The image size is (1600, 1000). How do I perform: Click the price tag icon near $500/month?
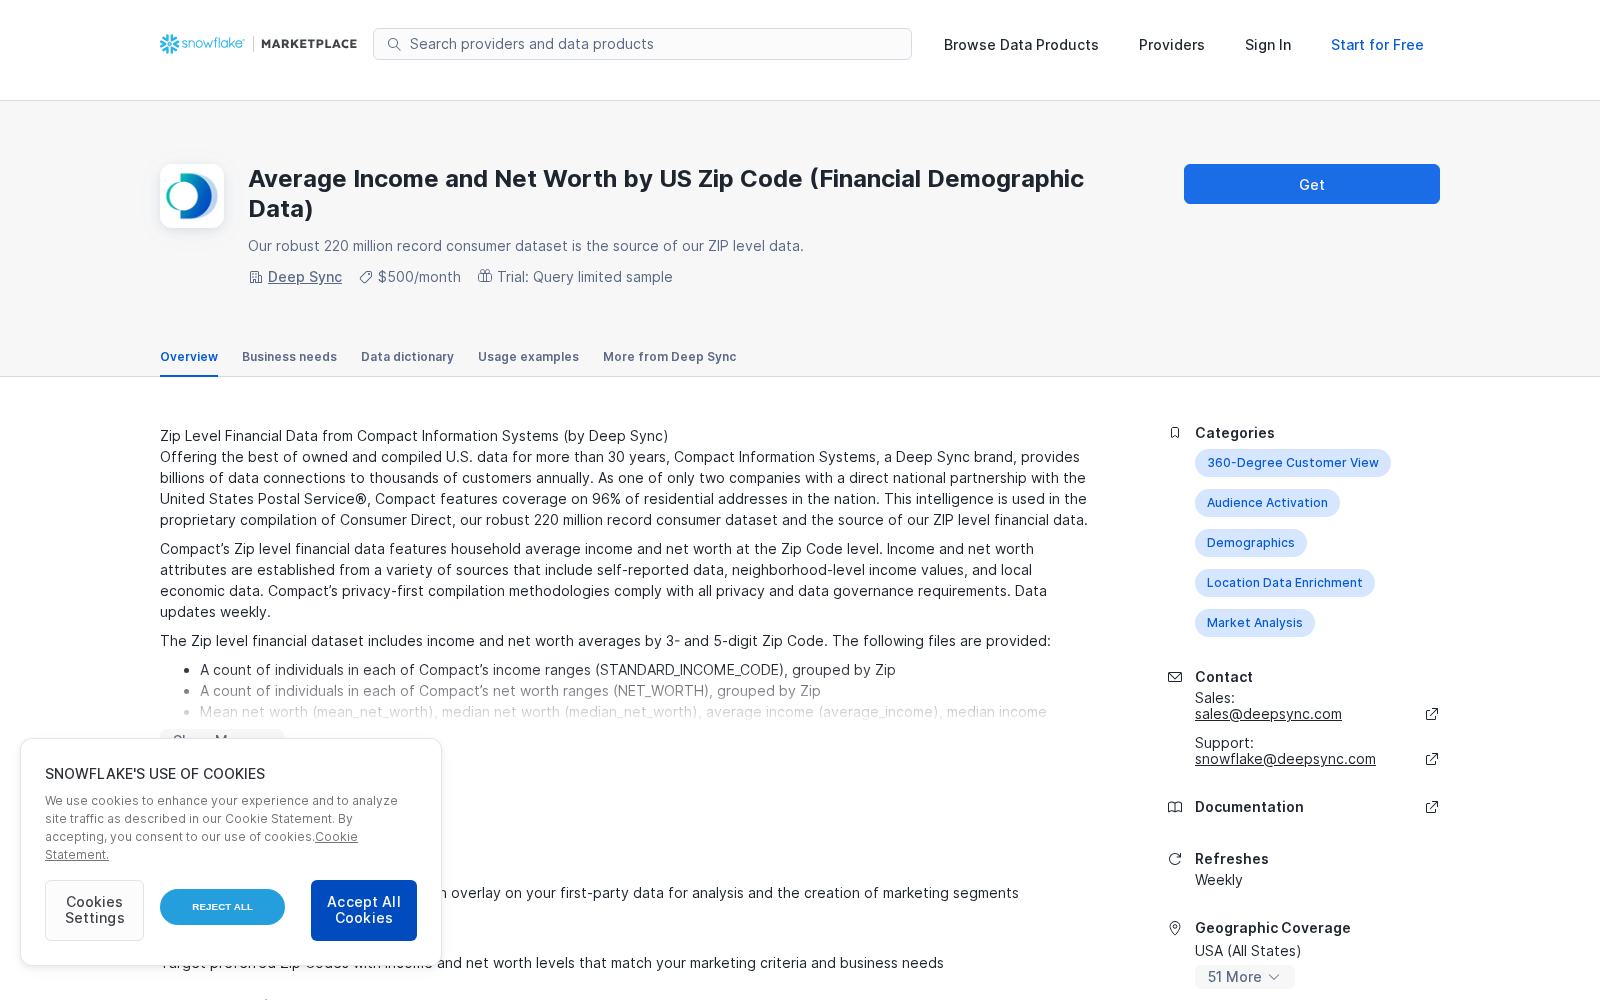[x=366, y=277]
